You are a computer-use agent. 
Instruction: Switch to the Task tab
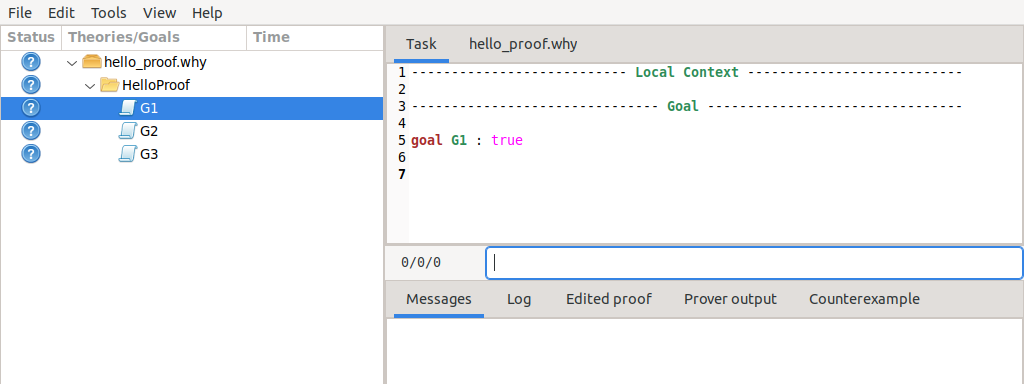(x=421, y=44)
